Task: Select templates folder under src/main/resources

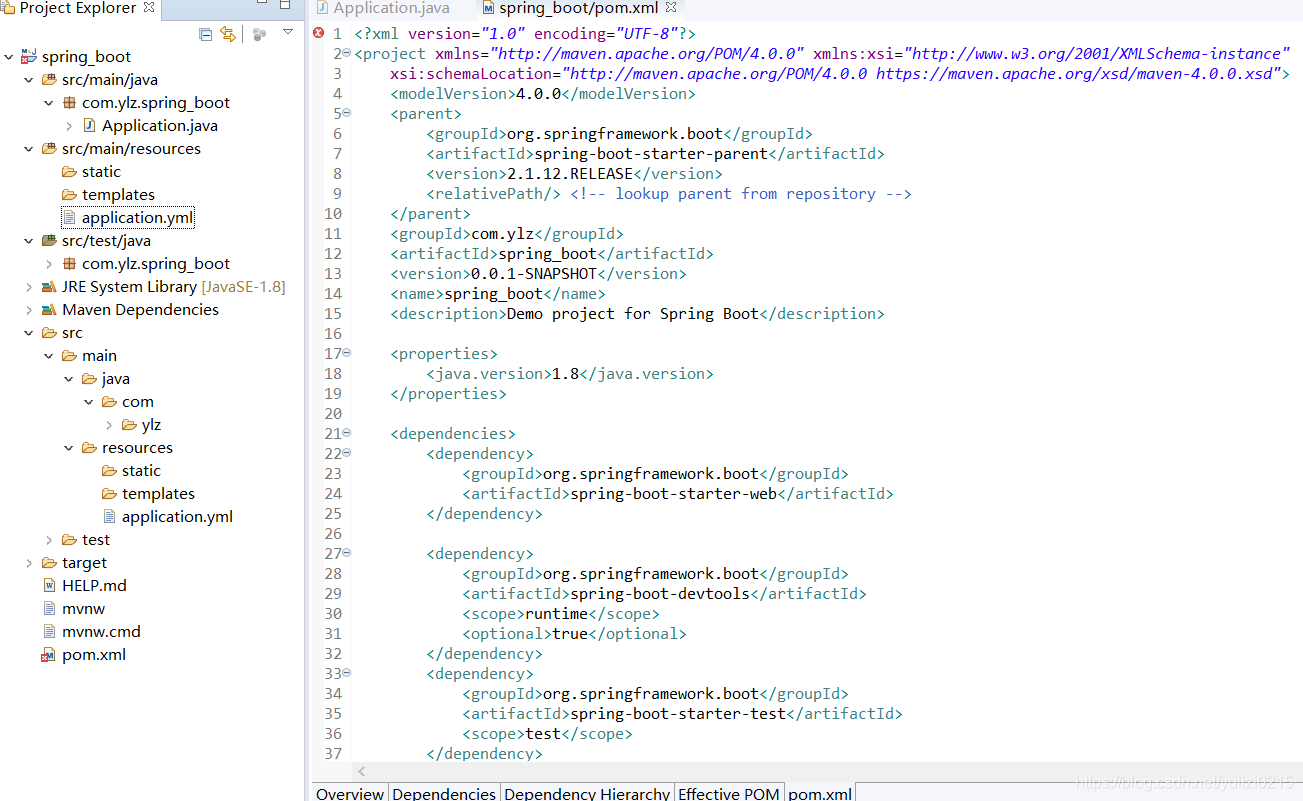Action: 118,195
